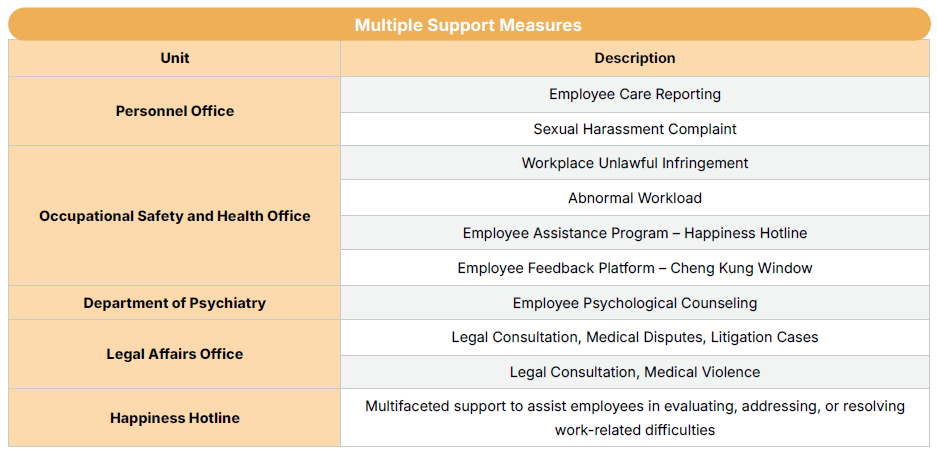The height and width of the screenshot is (453, 937).
Task: Select the Legal Affairs Office cell
Action: [175, 354]
